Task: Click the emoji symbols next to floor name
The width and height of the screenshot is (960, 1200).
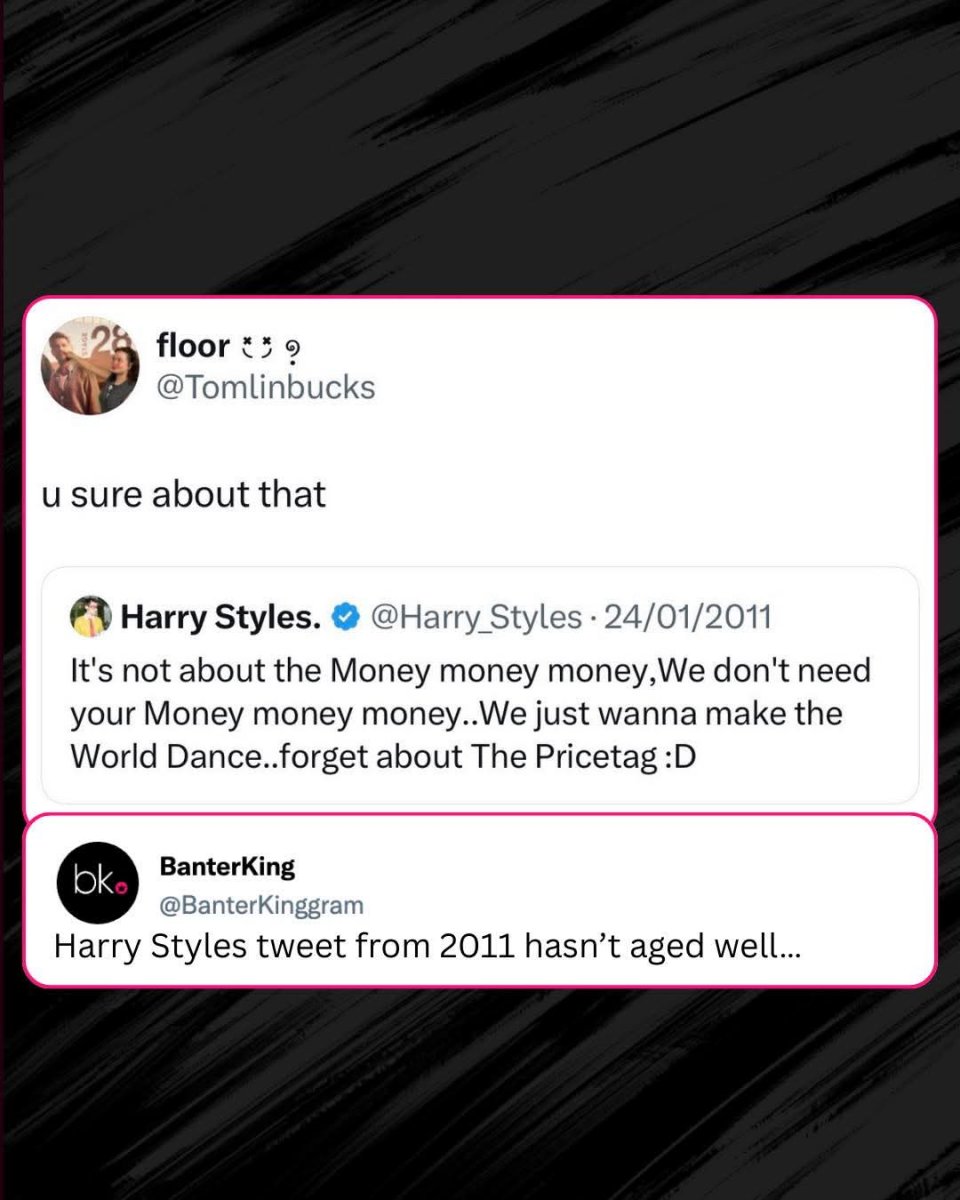Action: coord(272,348)
